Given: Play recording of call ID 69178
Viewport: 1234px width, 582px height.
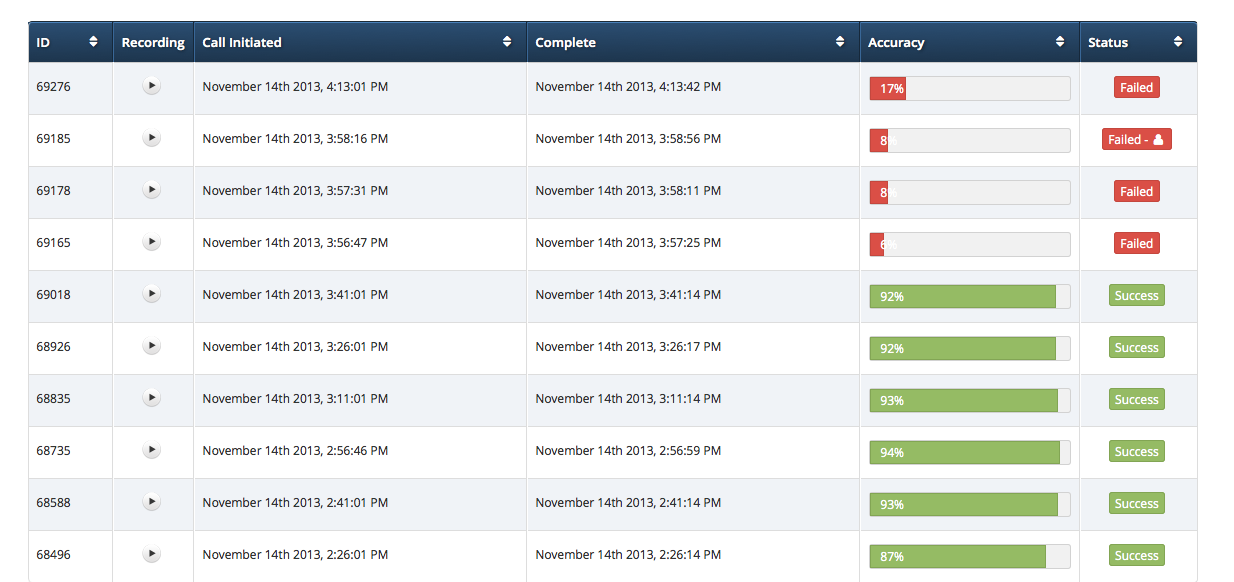Looking at the screenshot, I should pyautogui.click(x=151, y=190).
